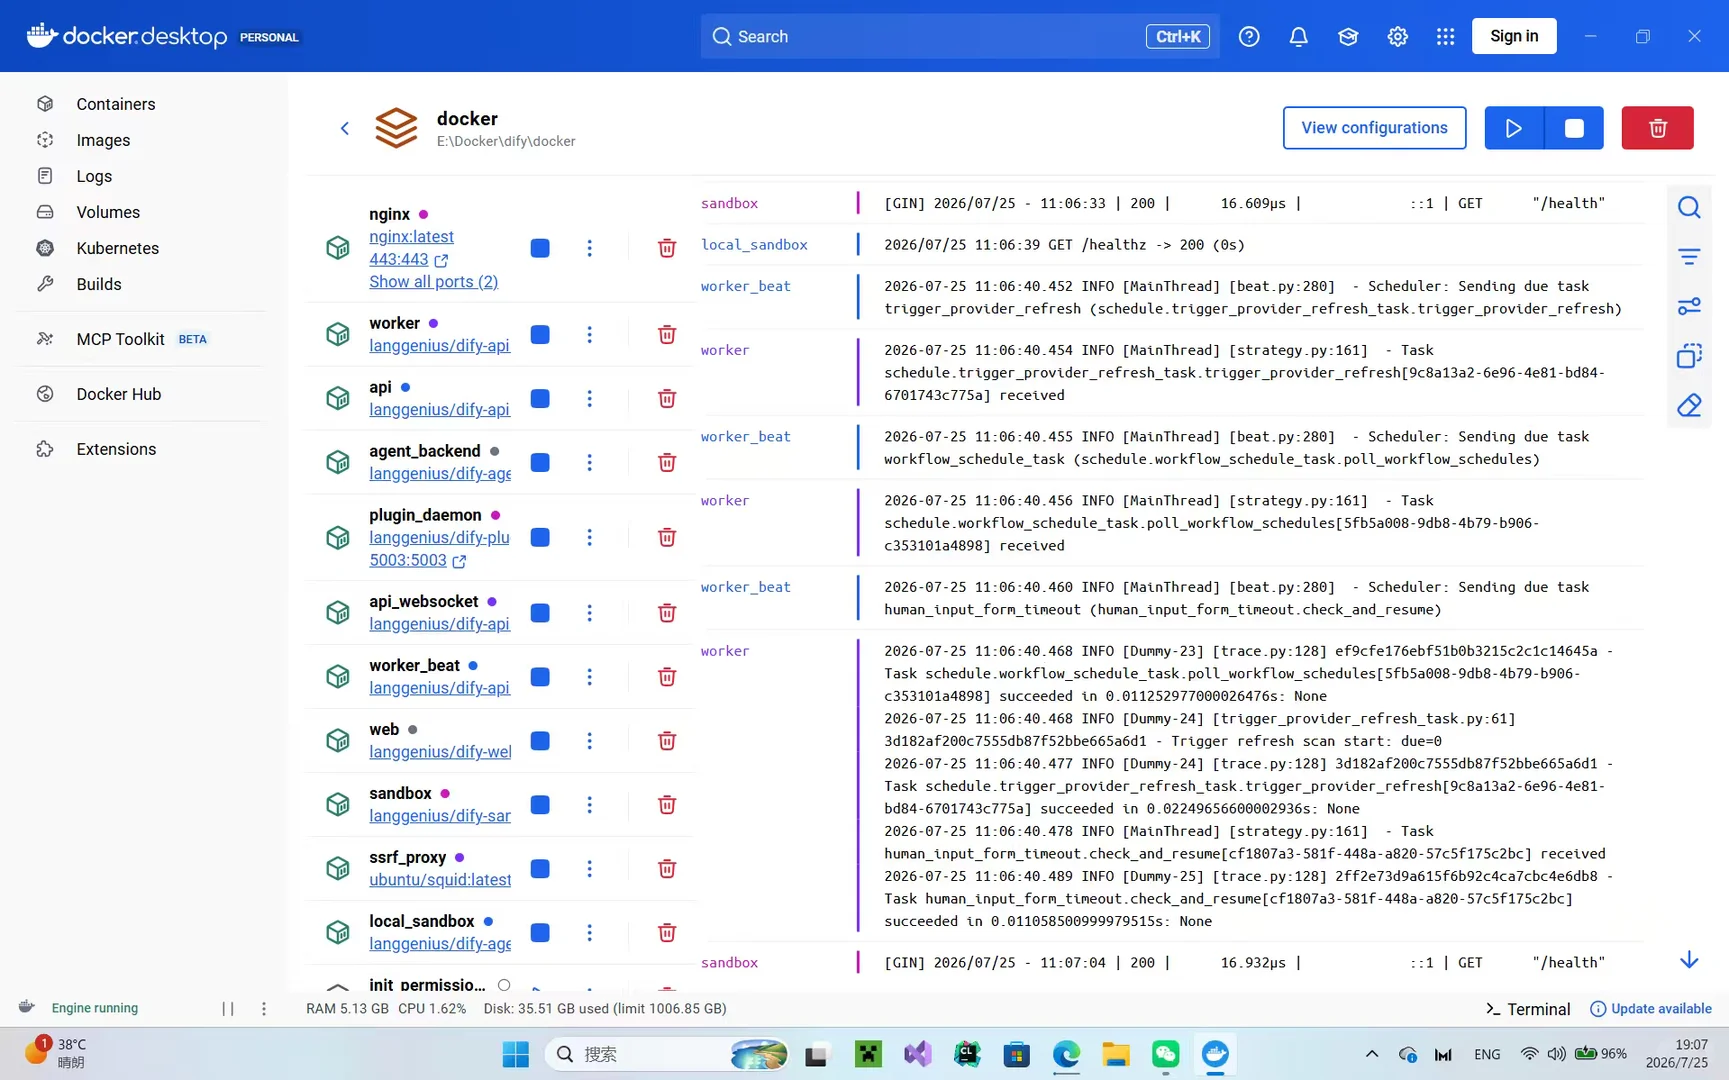Open the Settings gear in the header
Viewport: 1729px width, 1080px height.
[1397, 37]
